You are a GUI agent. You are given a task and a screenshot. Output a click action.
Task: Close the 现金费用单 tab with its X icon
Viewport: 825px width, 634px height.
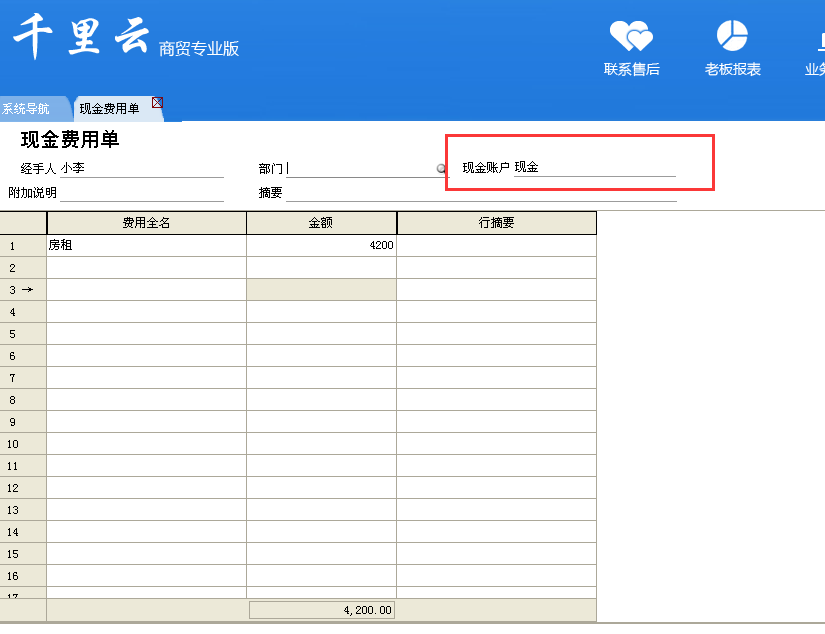point(157,103)
